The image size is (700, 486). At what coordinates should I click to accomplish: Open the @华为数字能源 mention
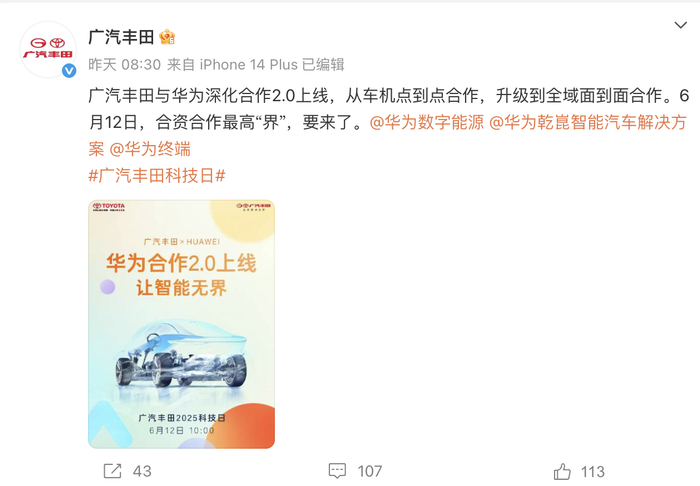coord(426,122)
